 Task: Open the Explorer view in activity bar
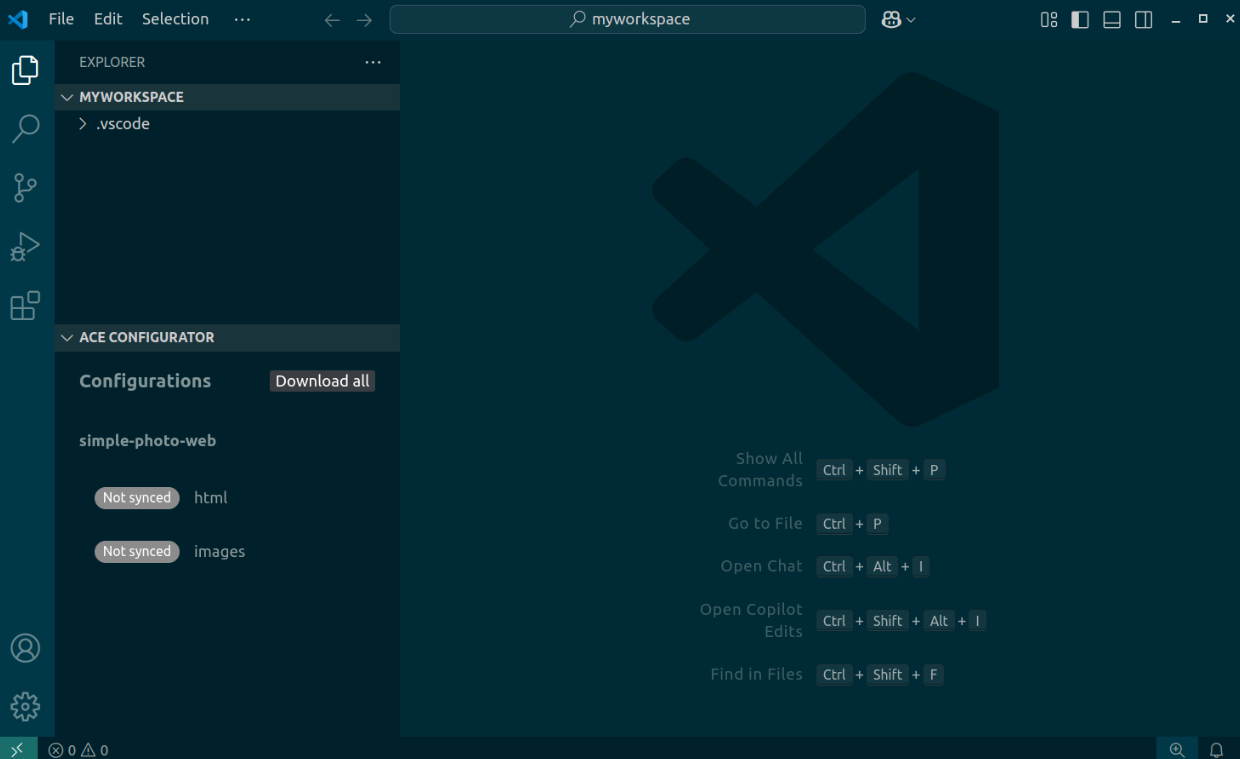tap(25, 70)
